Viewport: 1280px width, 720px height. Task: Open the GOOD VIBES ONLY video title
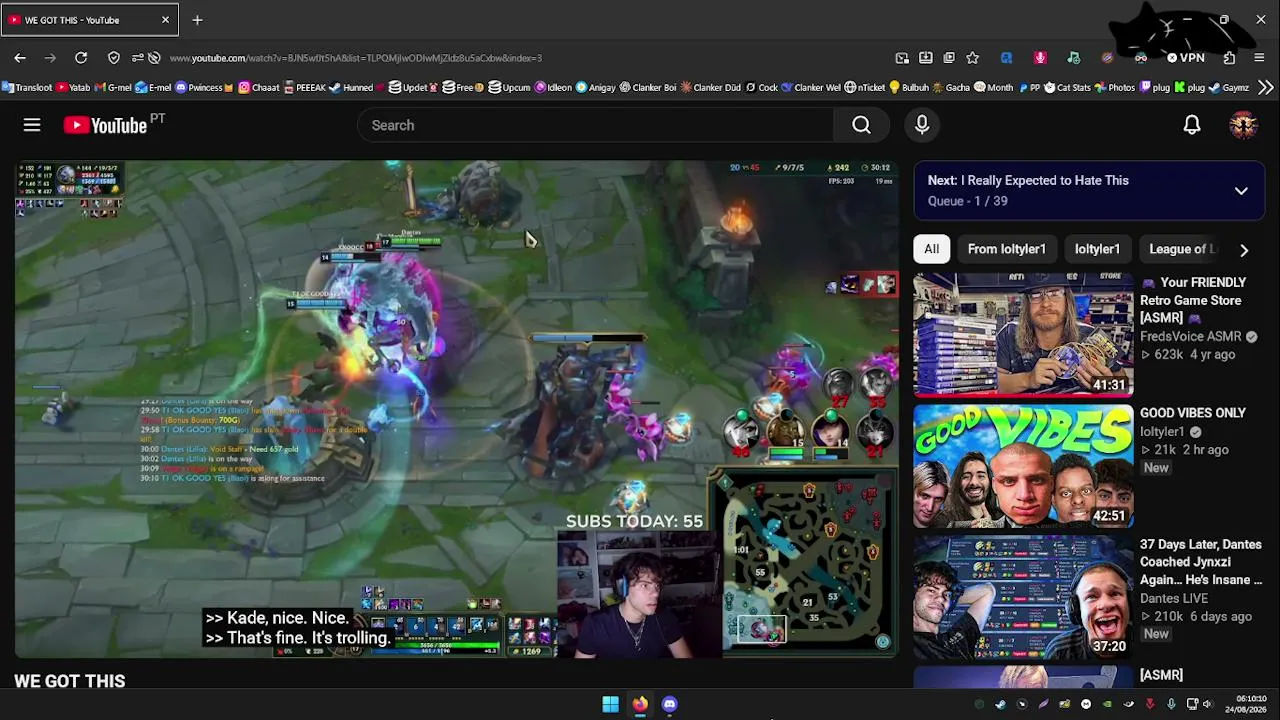tap(1193, 413)
